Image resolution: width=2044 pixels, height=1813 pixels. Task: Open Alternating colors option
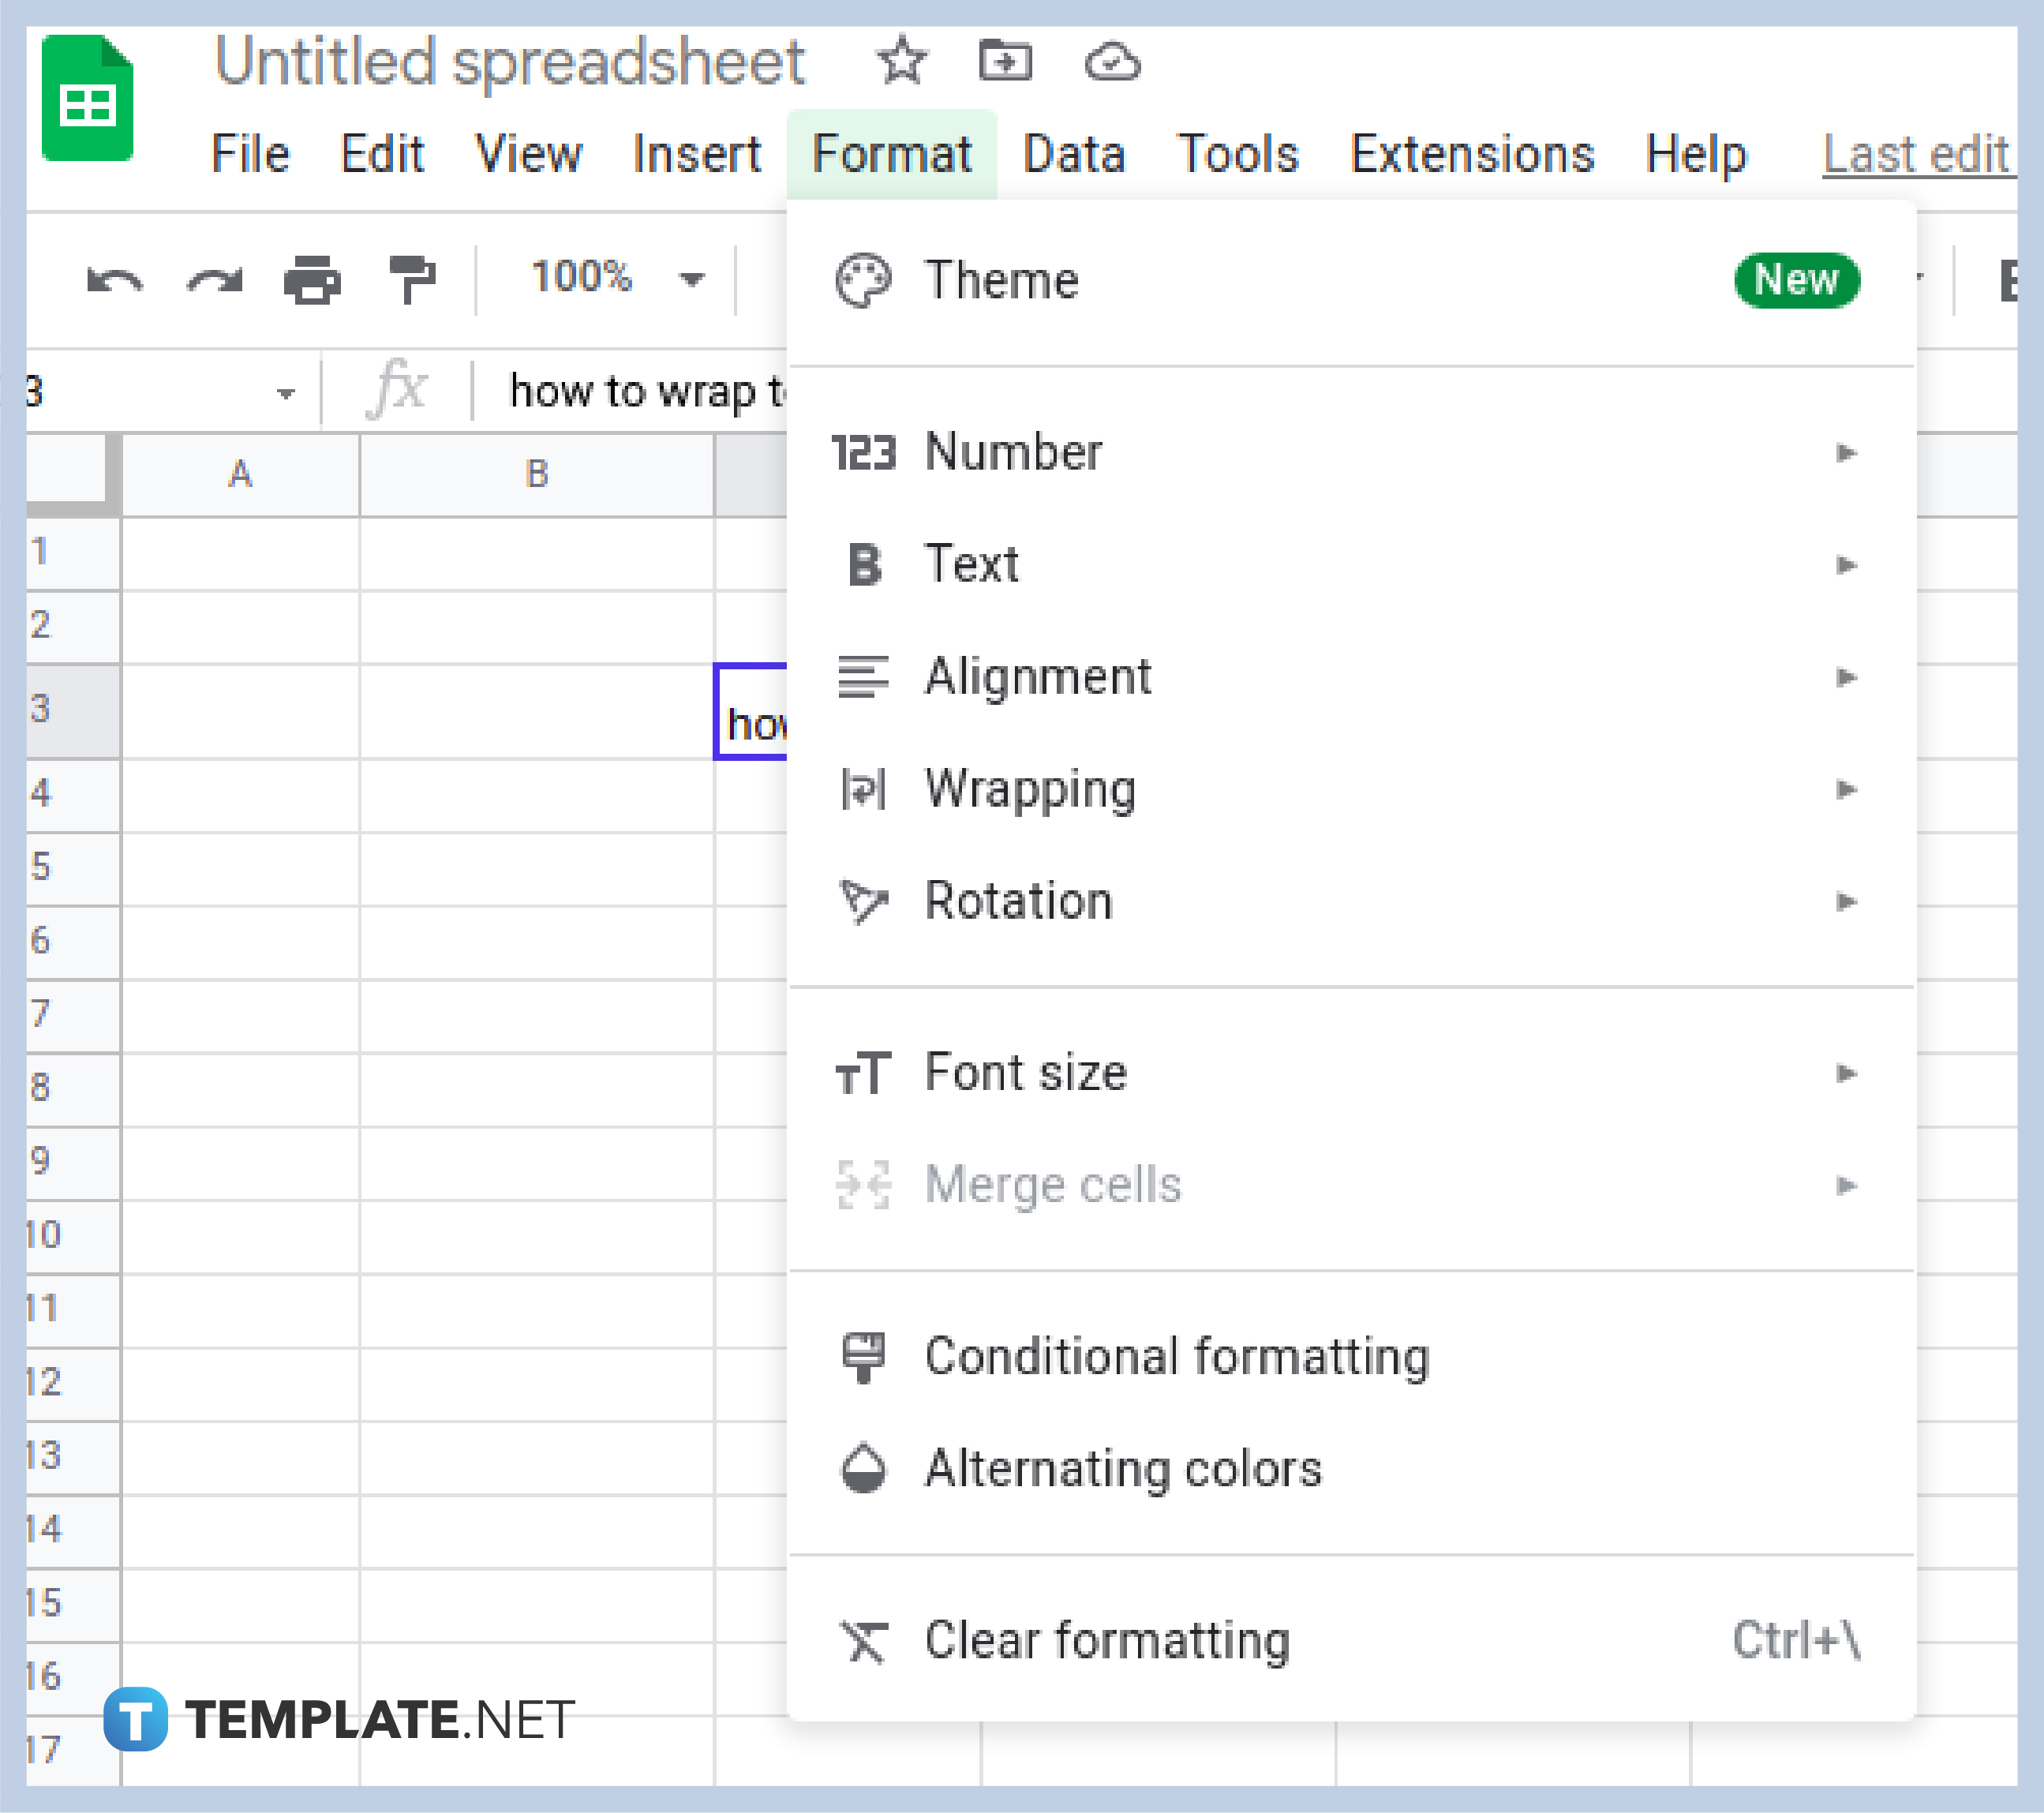point(1122,1469)
